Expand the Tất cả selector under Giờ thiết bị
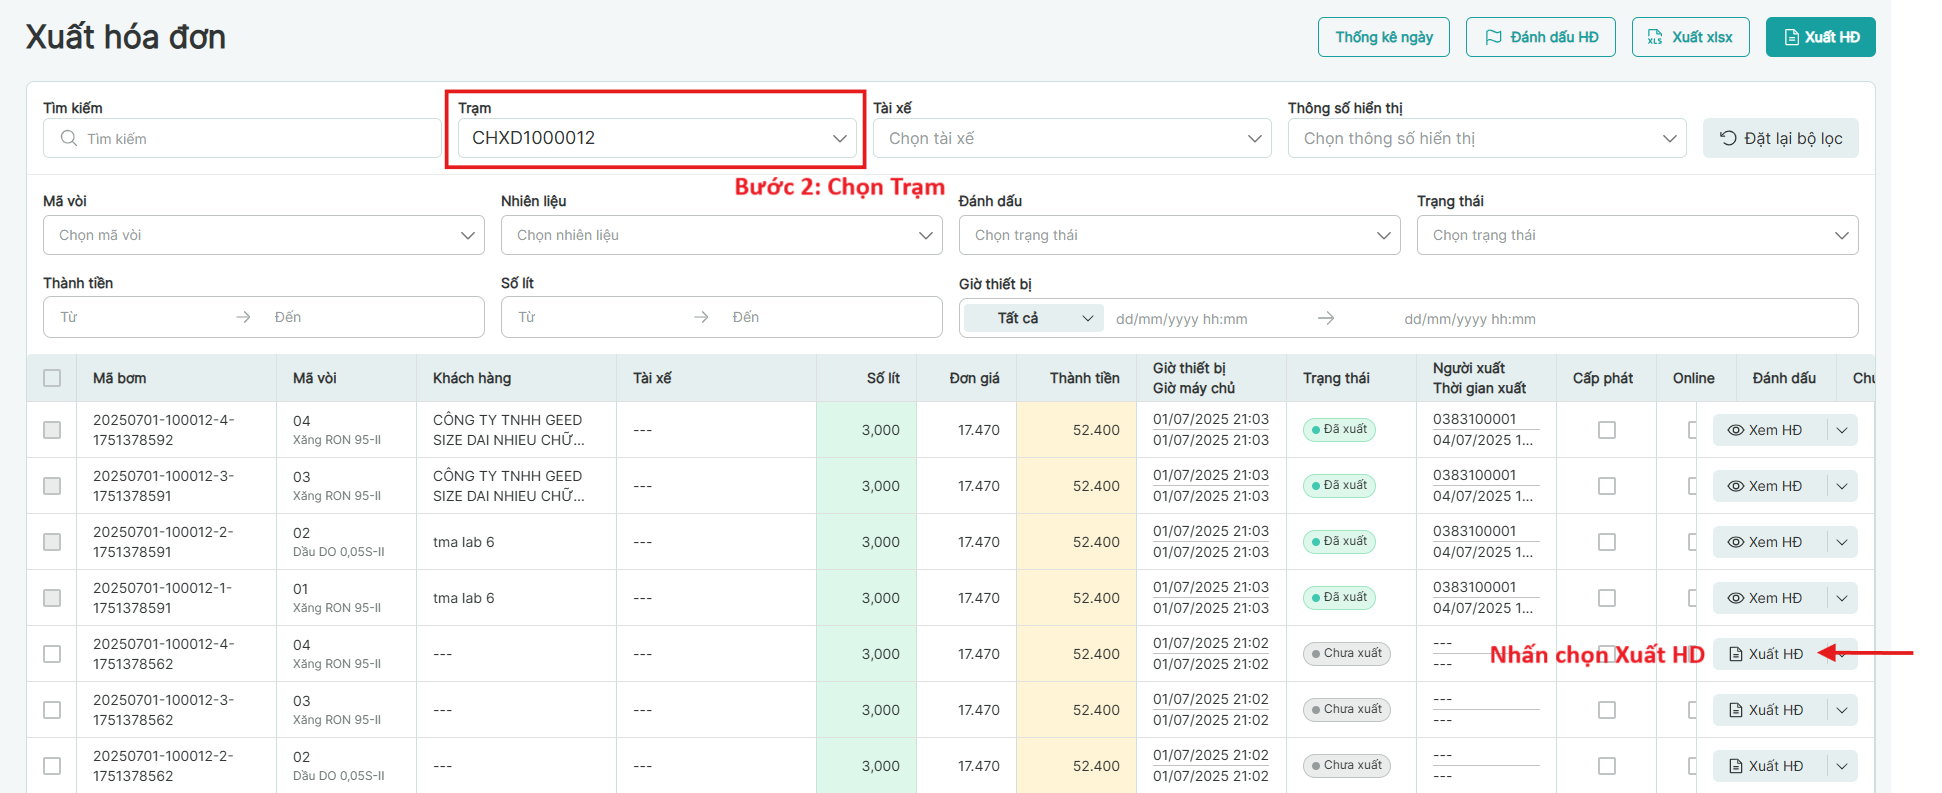The width and height of the screenshot is (1942, 793). (x=1032, y=318)
